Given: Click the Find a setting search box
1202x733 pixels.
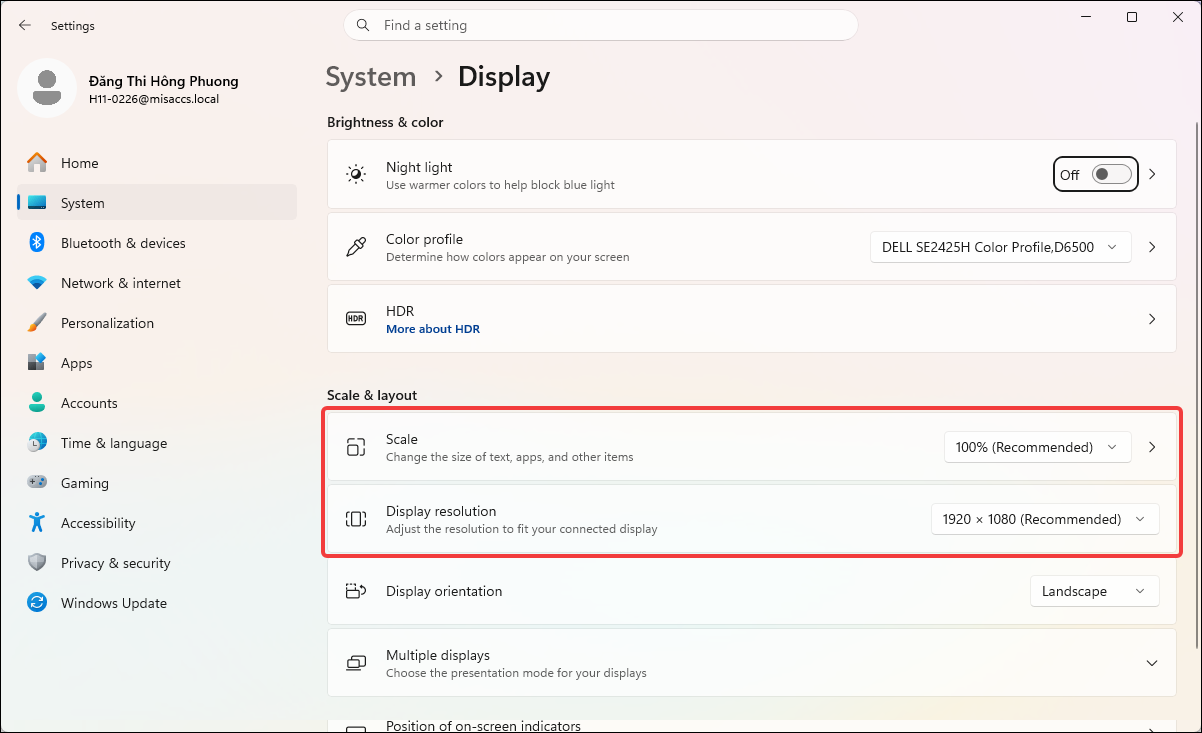Looking at the screenshot, I should 600,25.
